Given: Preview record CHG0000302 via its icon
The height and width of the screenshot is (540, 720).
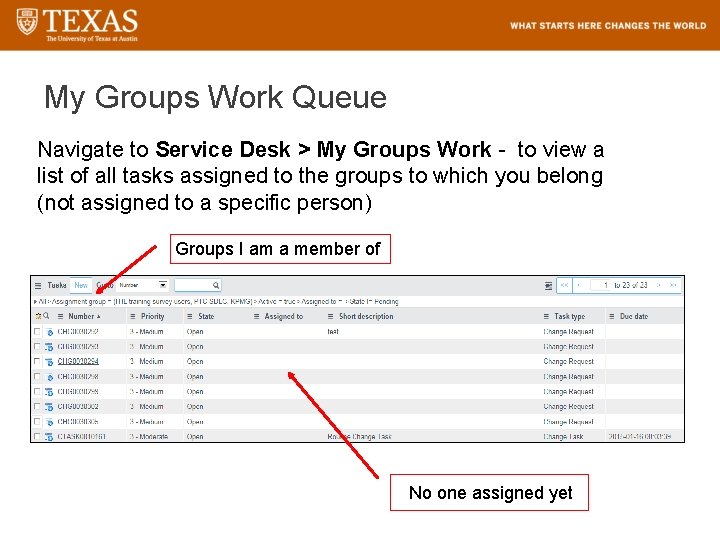Looking at the screenshot, I should [x=49, y=407].
